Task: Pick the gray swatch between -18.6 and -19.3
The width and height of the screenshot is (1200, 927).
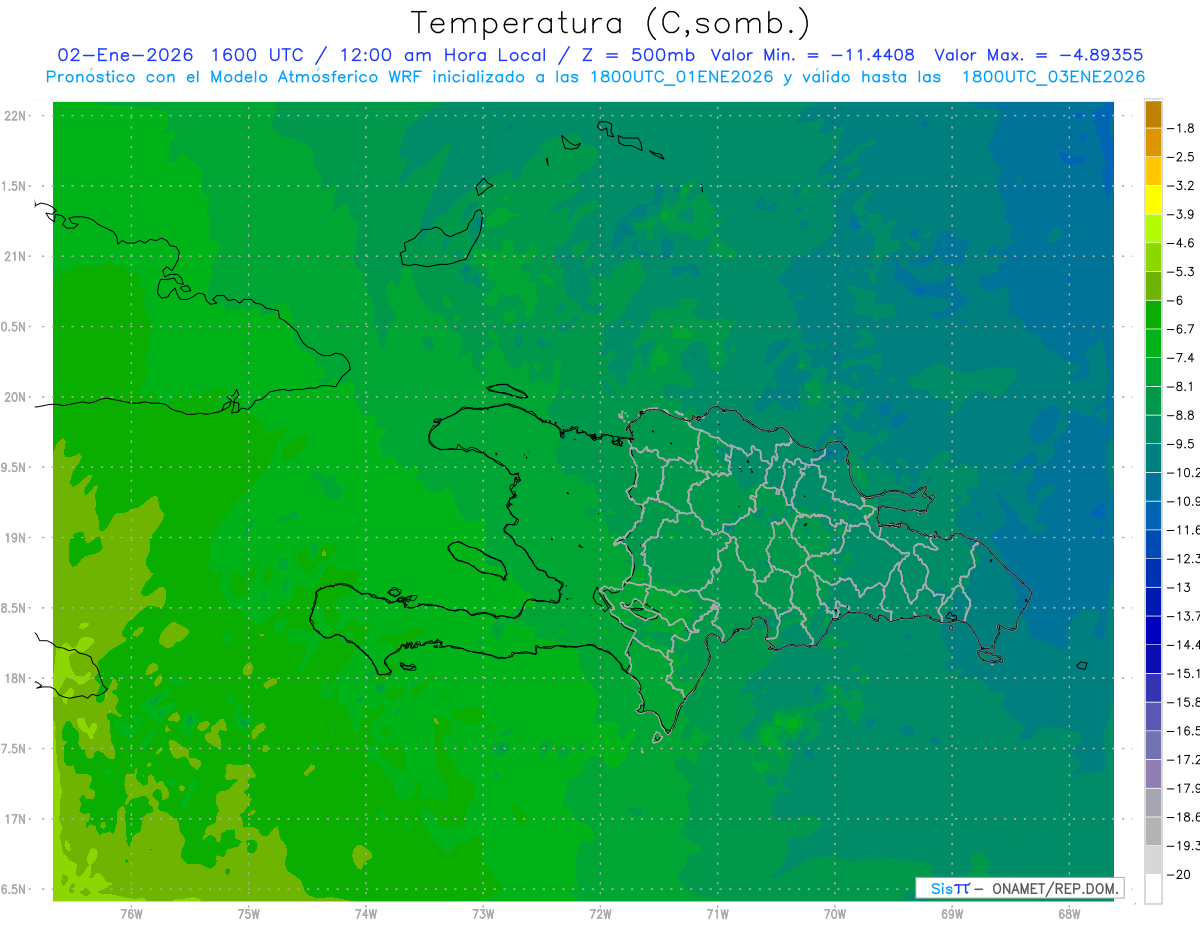Action: (1153, 831)
